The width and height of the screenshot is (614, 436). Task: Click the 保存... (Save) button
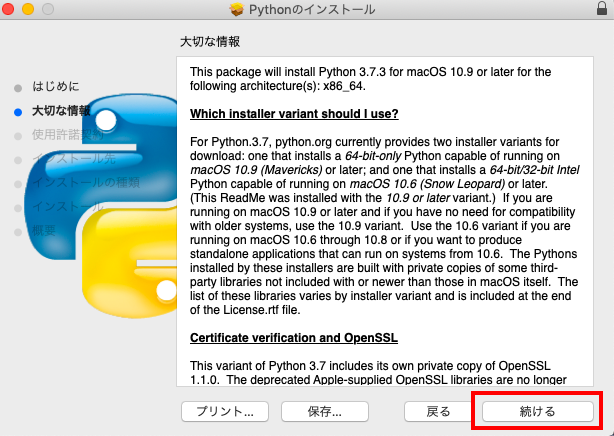[x=325, y=411]
